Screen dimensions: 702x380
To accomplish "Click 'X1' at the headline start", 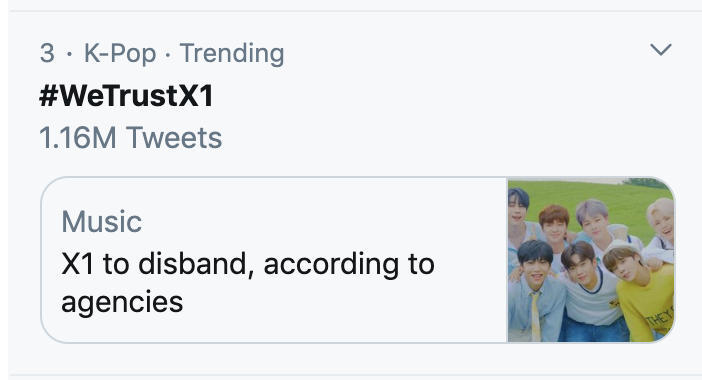I will point(77,264).
